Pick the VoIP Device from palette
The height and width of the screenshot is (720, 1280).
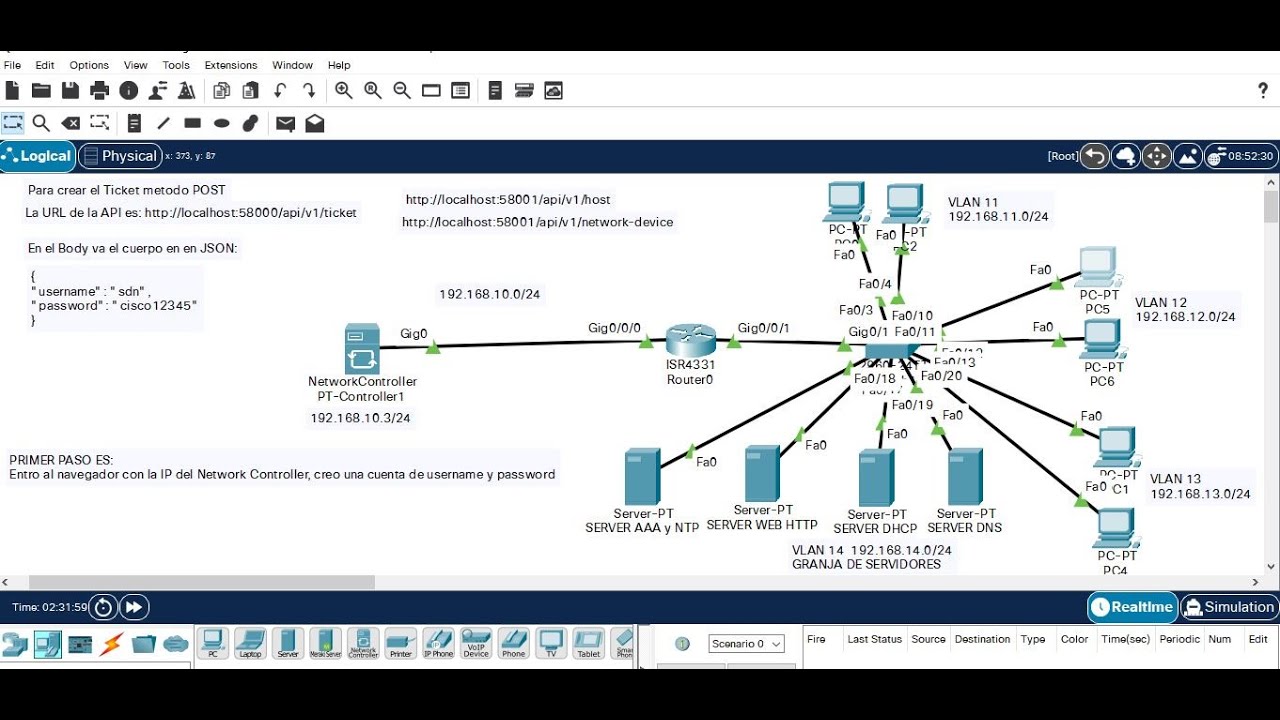click(x=476, y=643)
